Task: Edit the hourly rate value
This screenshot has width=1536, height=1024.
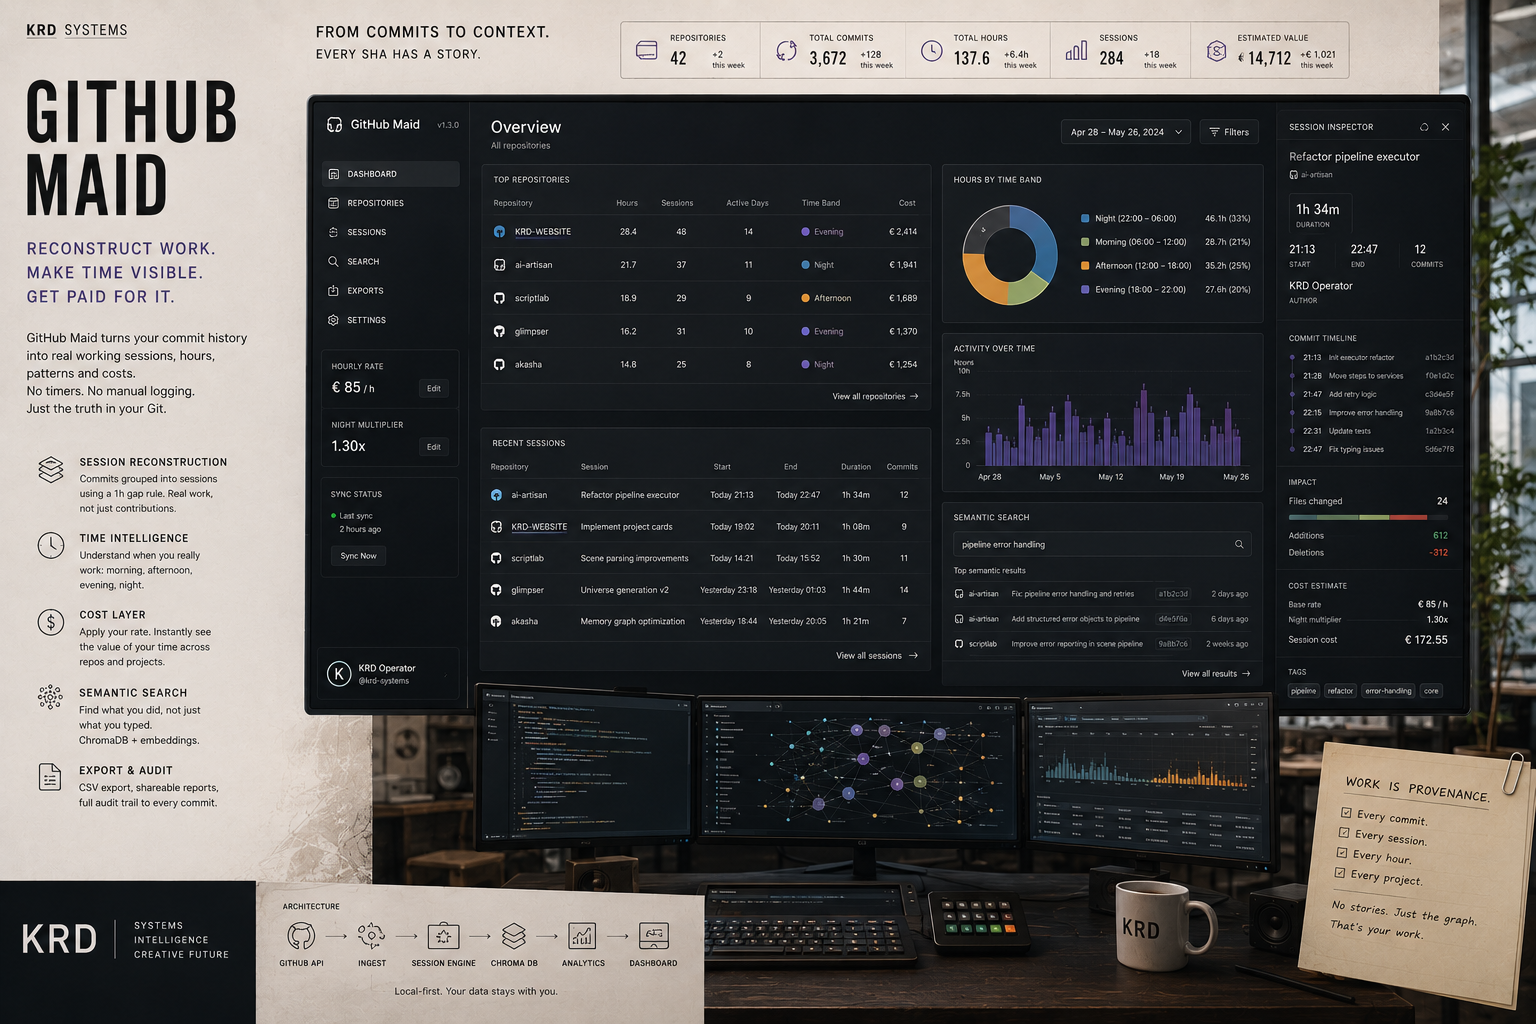Action: click(434, 388)
